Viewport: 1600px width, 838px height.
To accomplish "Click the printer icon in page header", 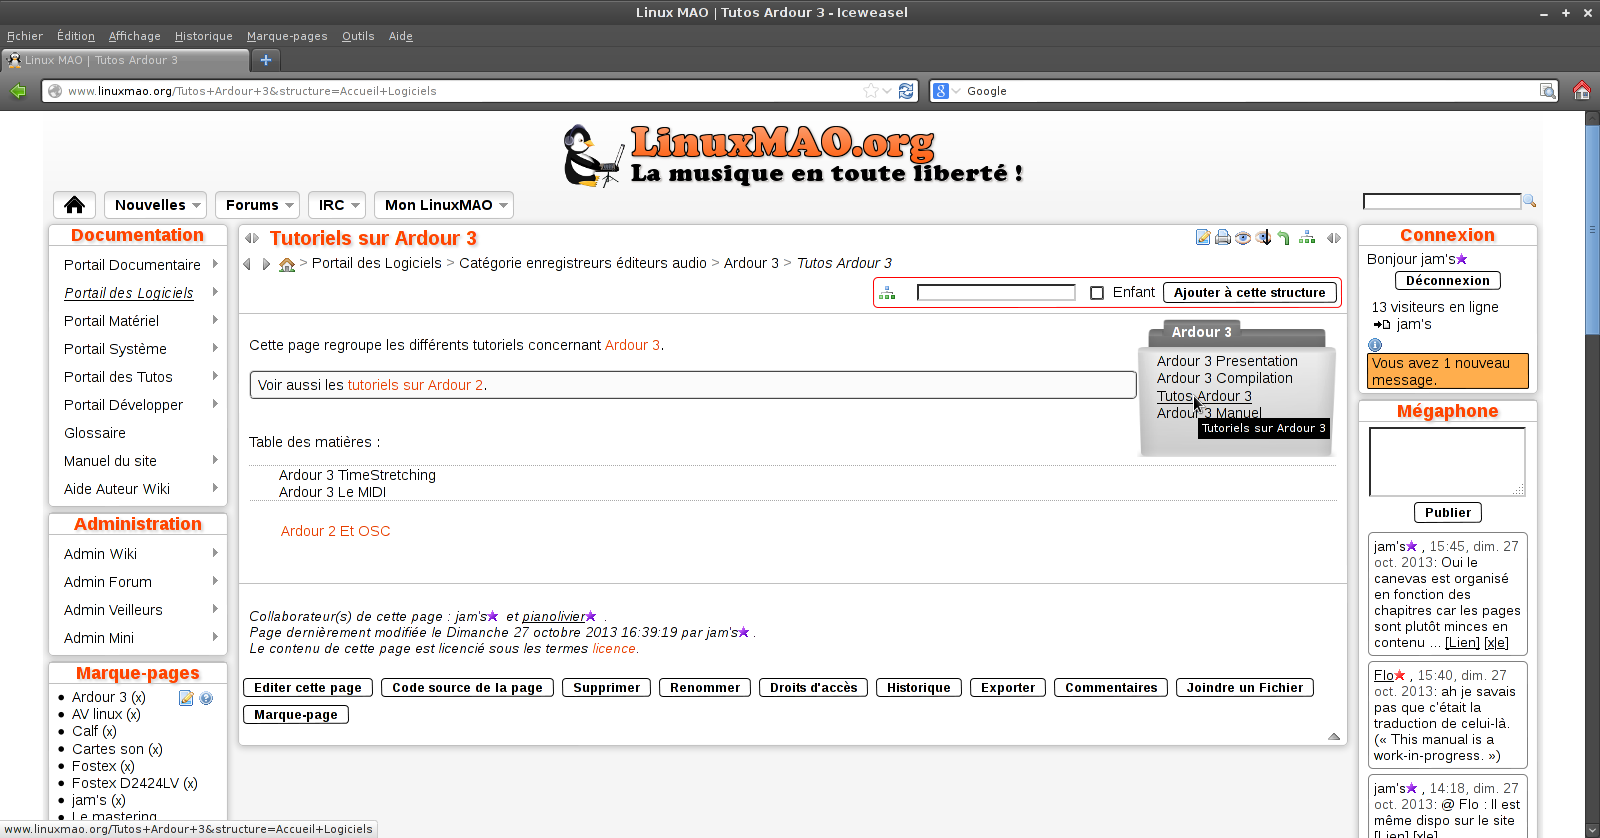I will tap(1222, 238).
